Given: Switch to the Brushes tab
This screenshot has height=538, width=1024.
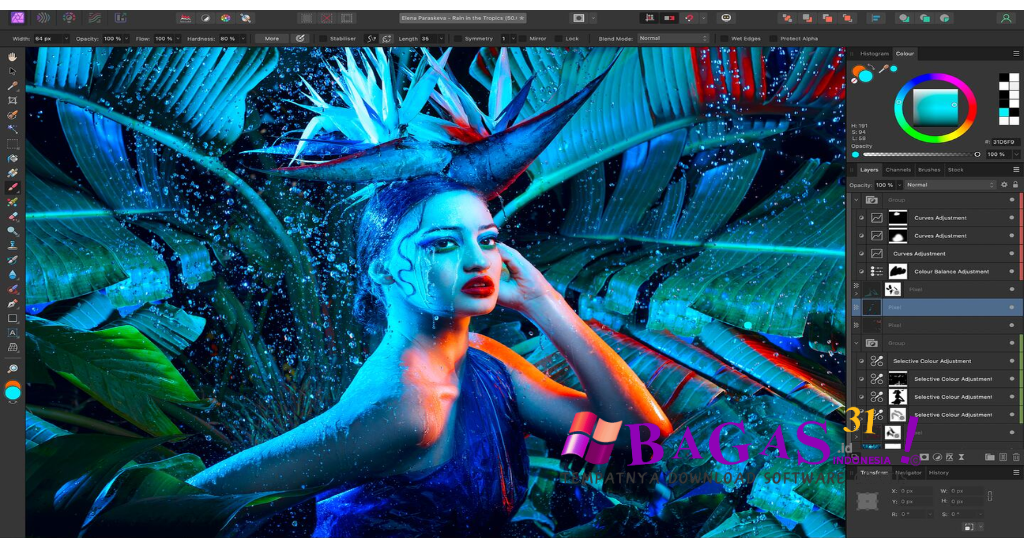Looking at the screenshot, I should tap(929, 170).
